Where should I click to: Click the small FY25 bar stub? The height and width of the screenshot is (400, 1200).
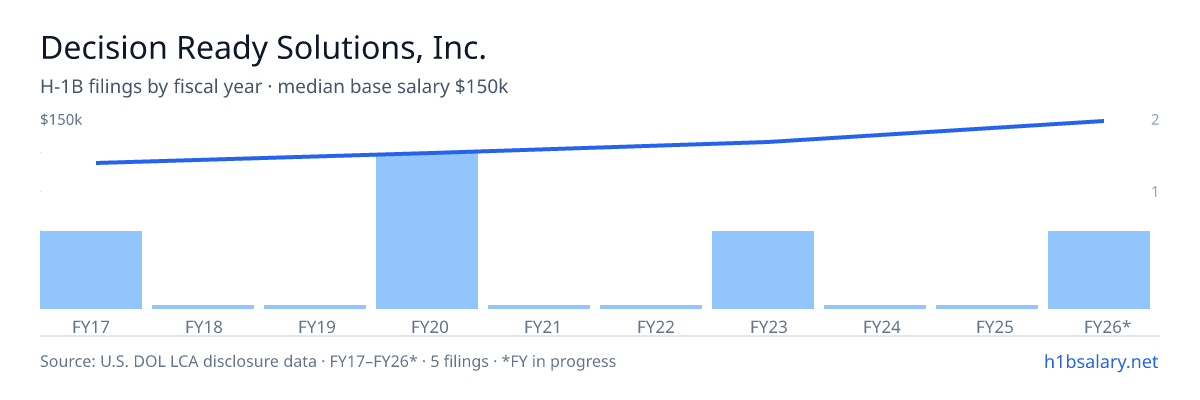click(987, 307)
